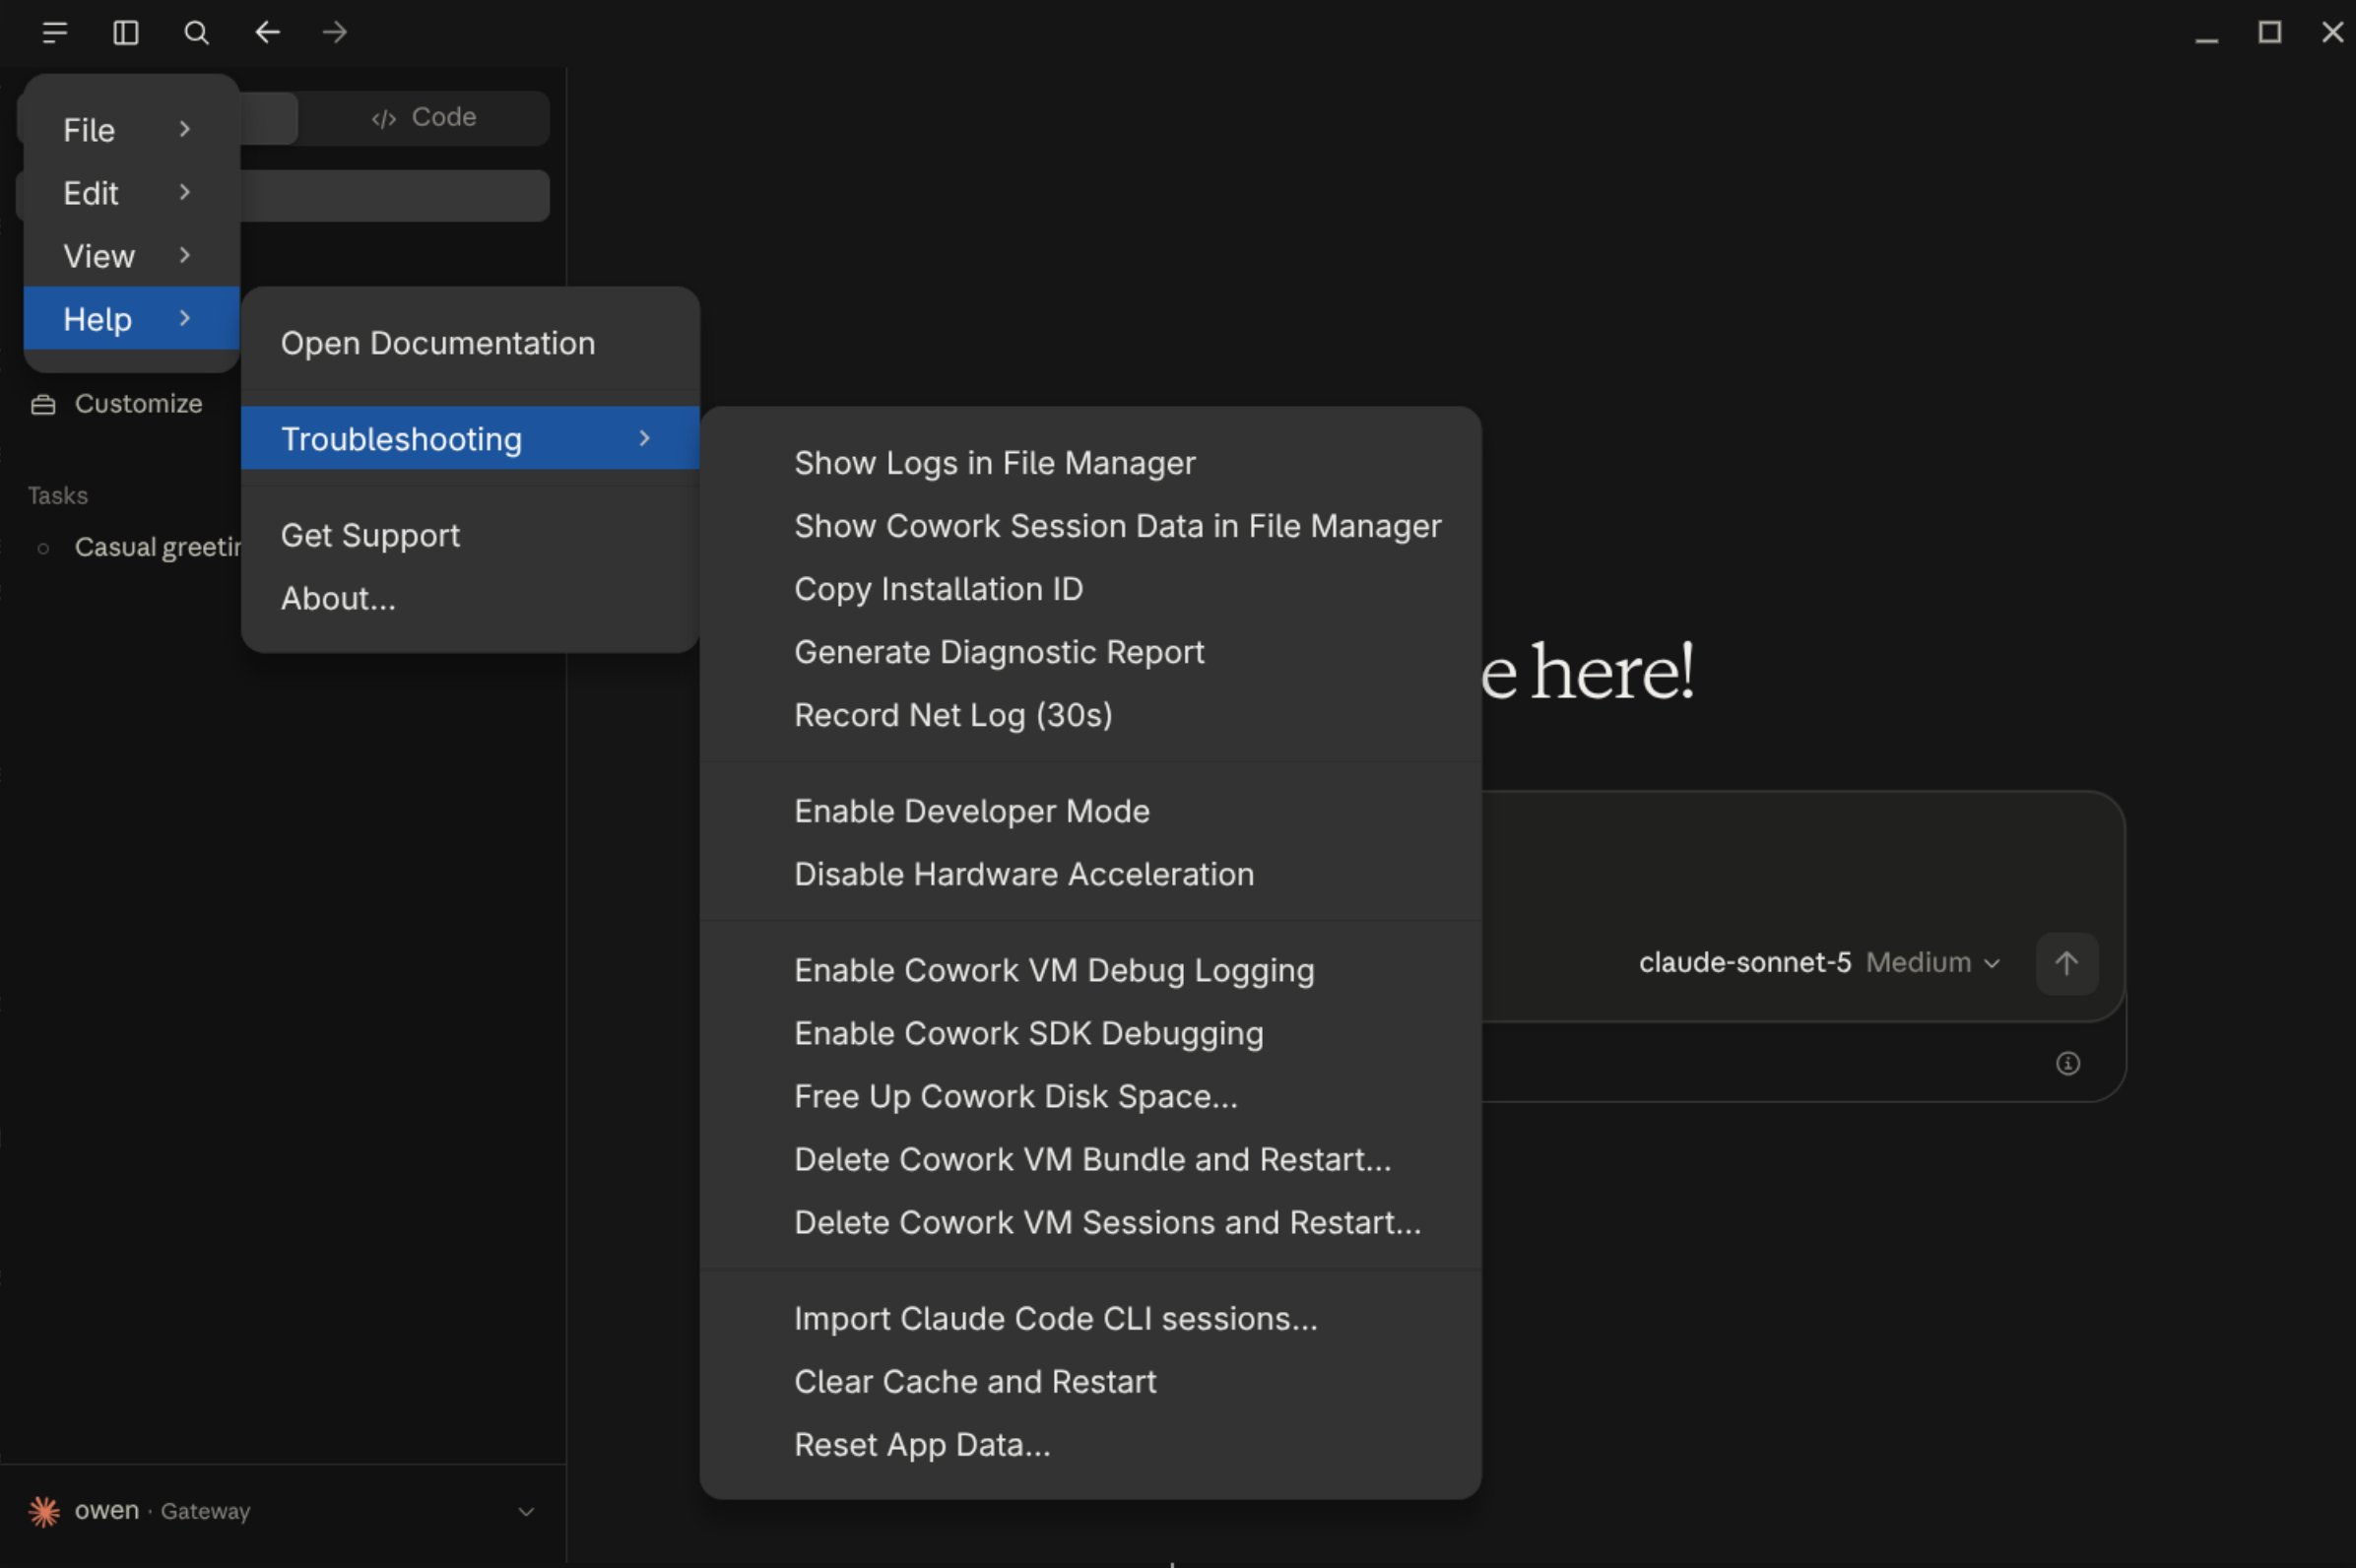Open the claude-sonnet-5 model selector

(1745, 963)
